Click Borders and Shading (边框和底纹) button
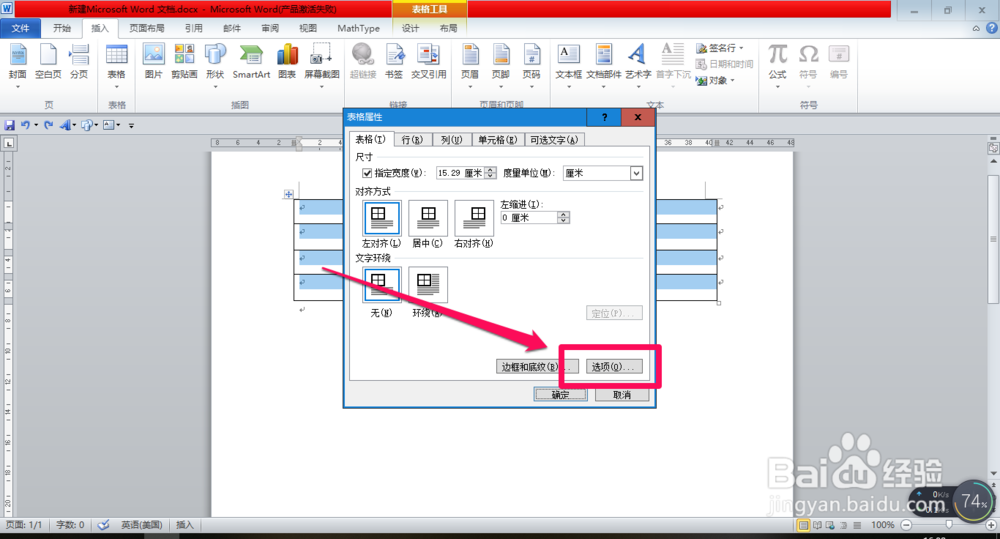This screenshot has height=539, width=1000. (x=537, y=367)
